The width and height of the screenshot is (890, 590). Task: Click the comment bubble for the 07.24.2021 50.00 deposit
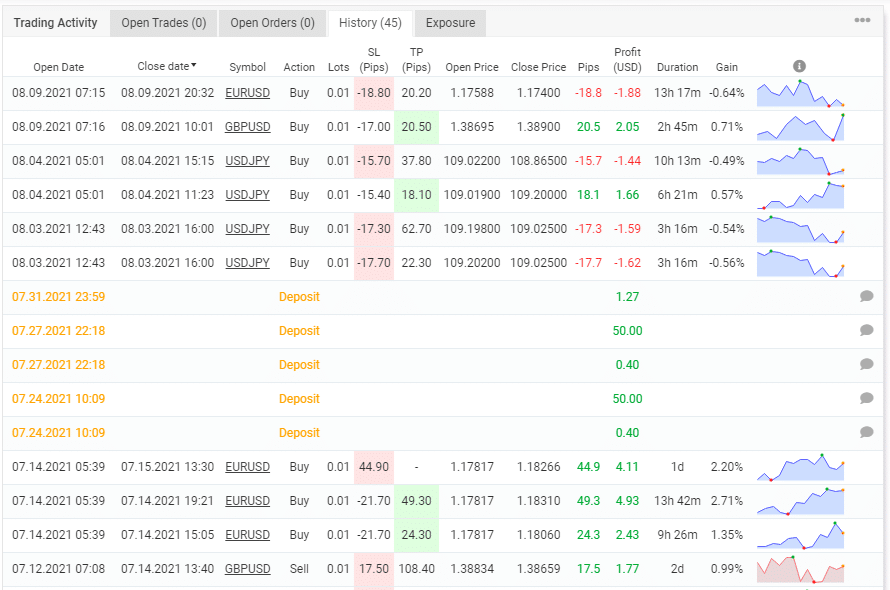coord(865,398)
